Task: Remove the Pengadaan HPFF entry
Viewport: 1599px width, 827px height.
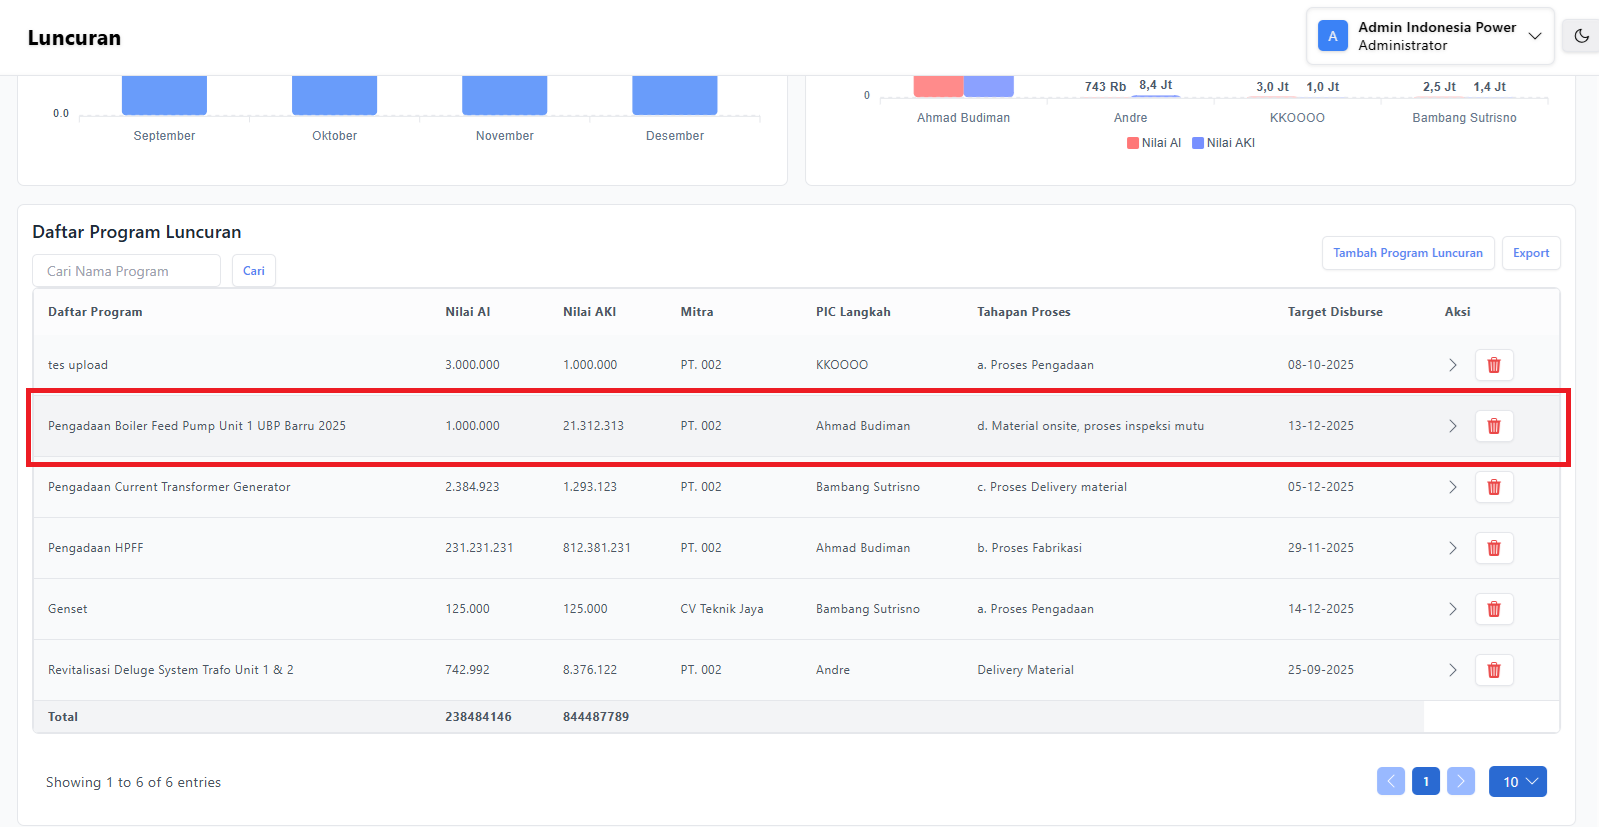Action: (1493, 548)
